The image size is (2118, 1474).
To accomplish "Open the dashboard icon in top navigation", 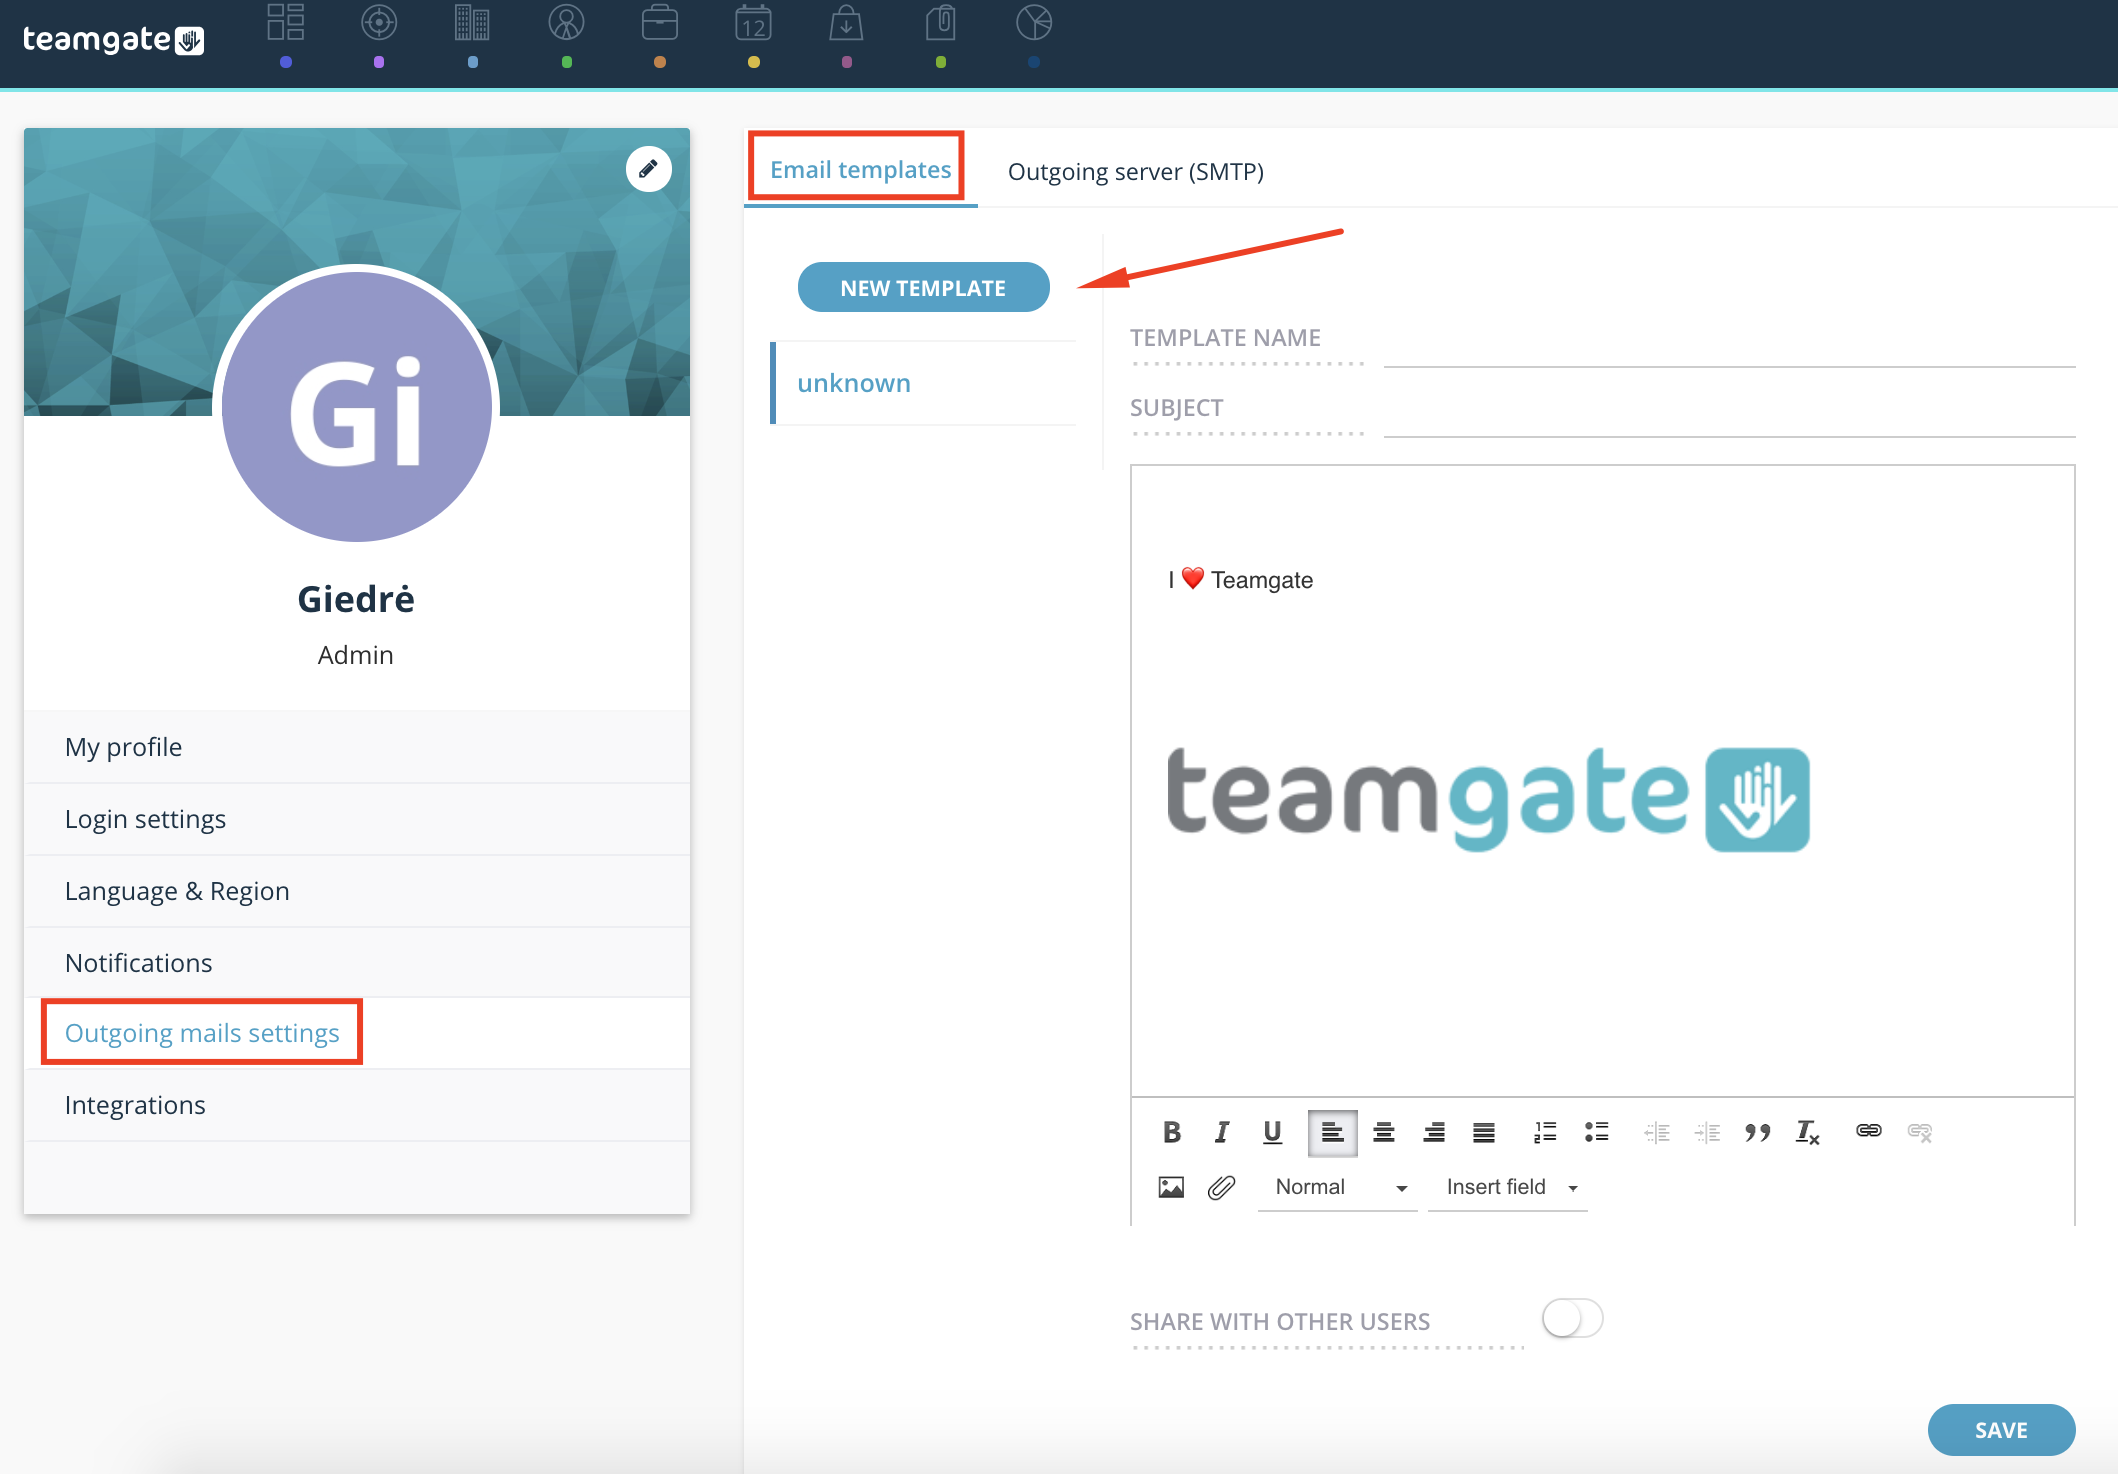I will [x=286, y=23].
